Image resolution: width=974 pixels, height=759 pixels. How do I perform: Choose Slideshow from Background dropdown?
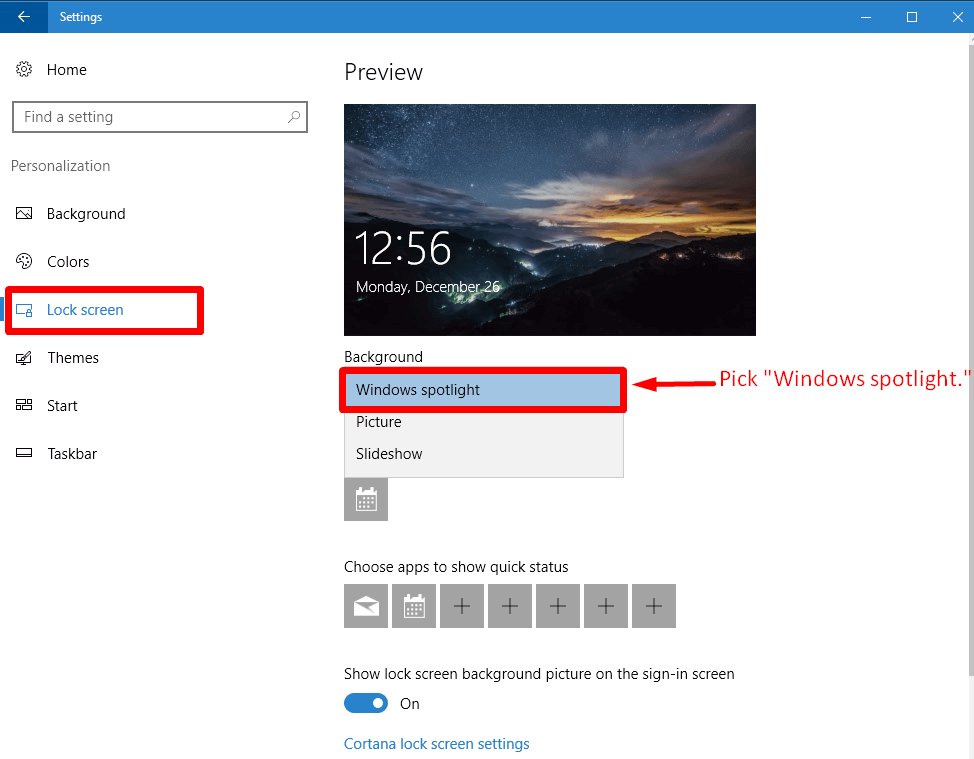[483, 454]
